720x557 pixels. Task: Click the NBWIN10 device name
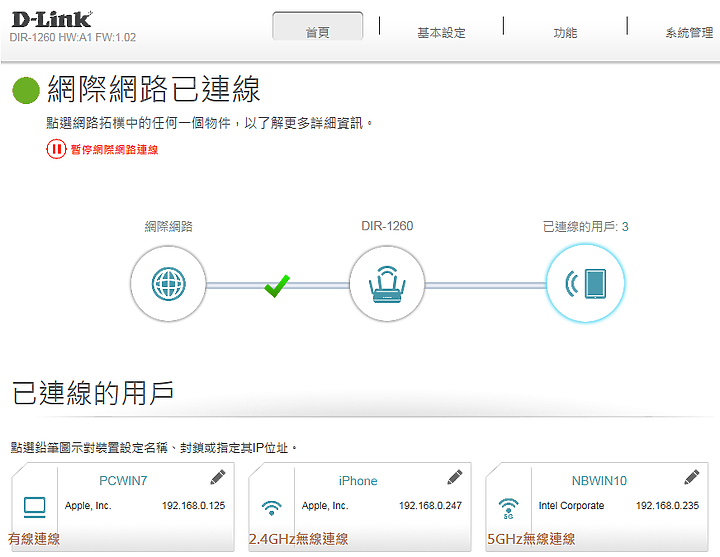click(599, 481)
